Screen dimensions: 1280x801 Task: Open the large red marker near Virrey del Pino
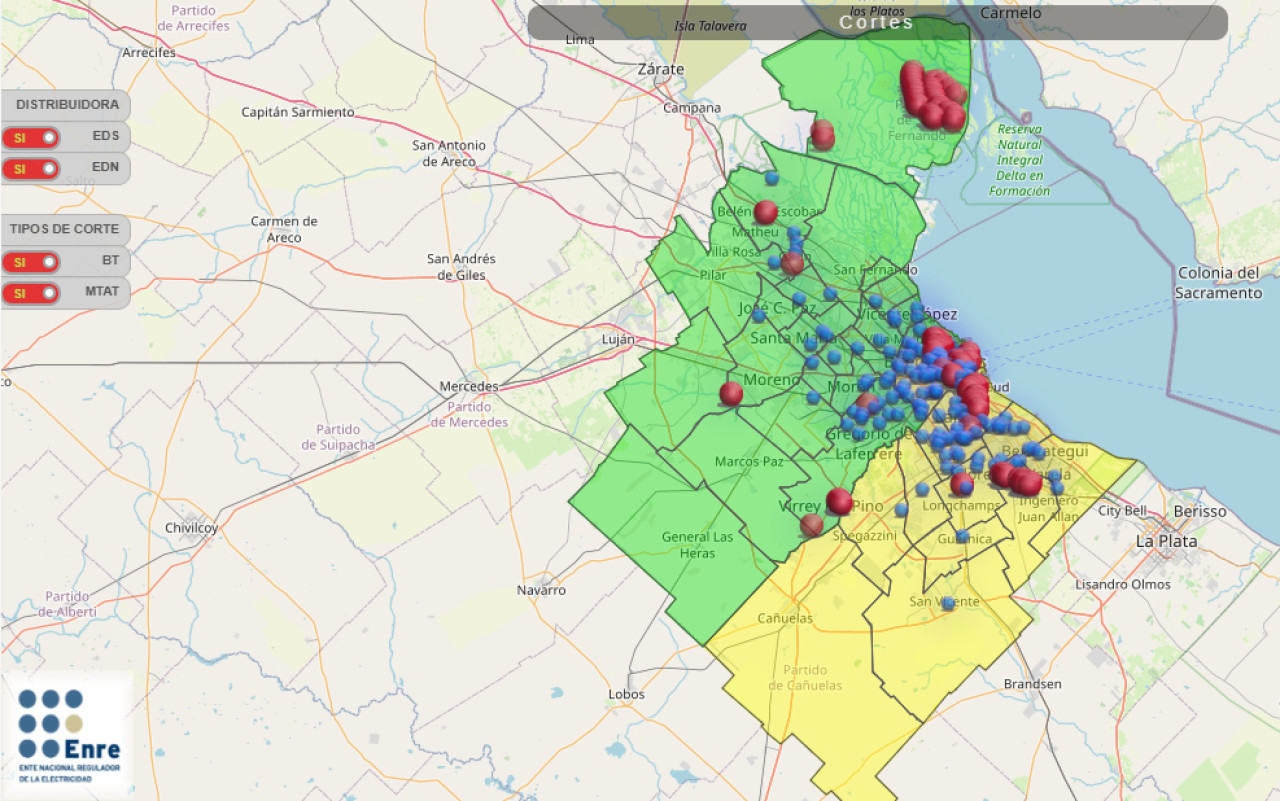coord(839,501)
